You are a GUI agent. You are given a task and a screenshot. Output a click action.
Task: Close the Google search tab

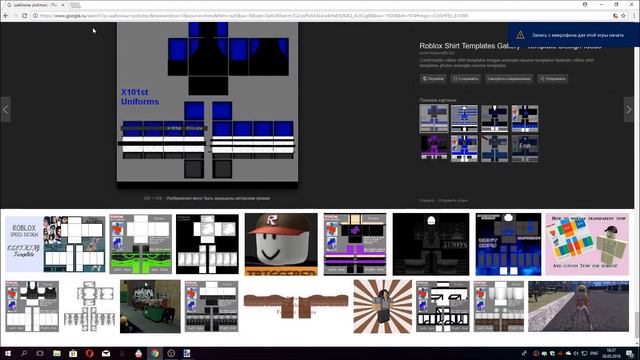click(63, 5)
